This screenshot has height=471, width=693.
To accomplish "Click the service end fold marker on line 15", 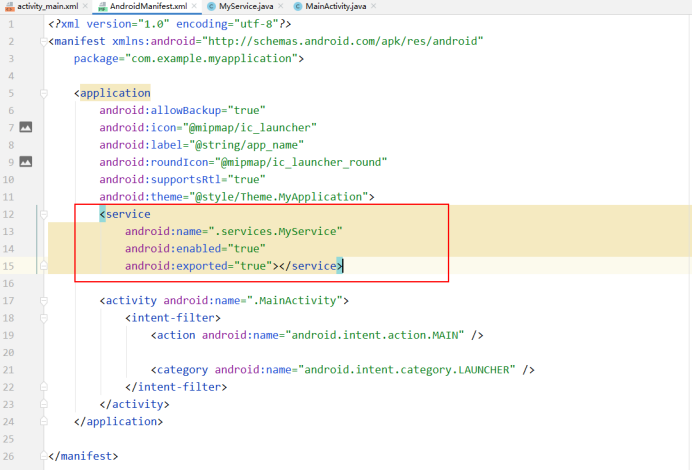I will [x=44, y=266].
